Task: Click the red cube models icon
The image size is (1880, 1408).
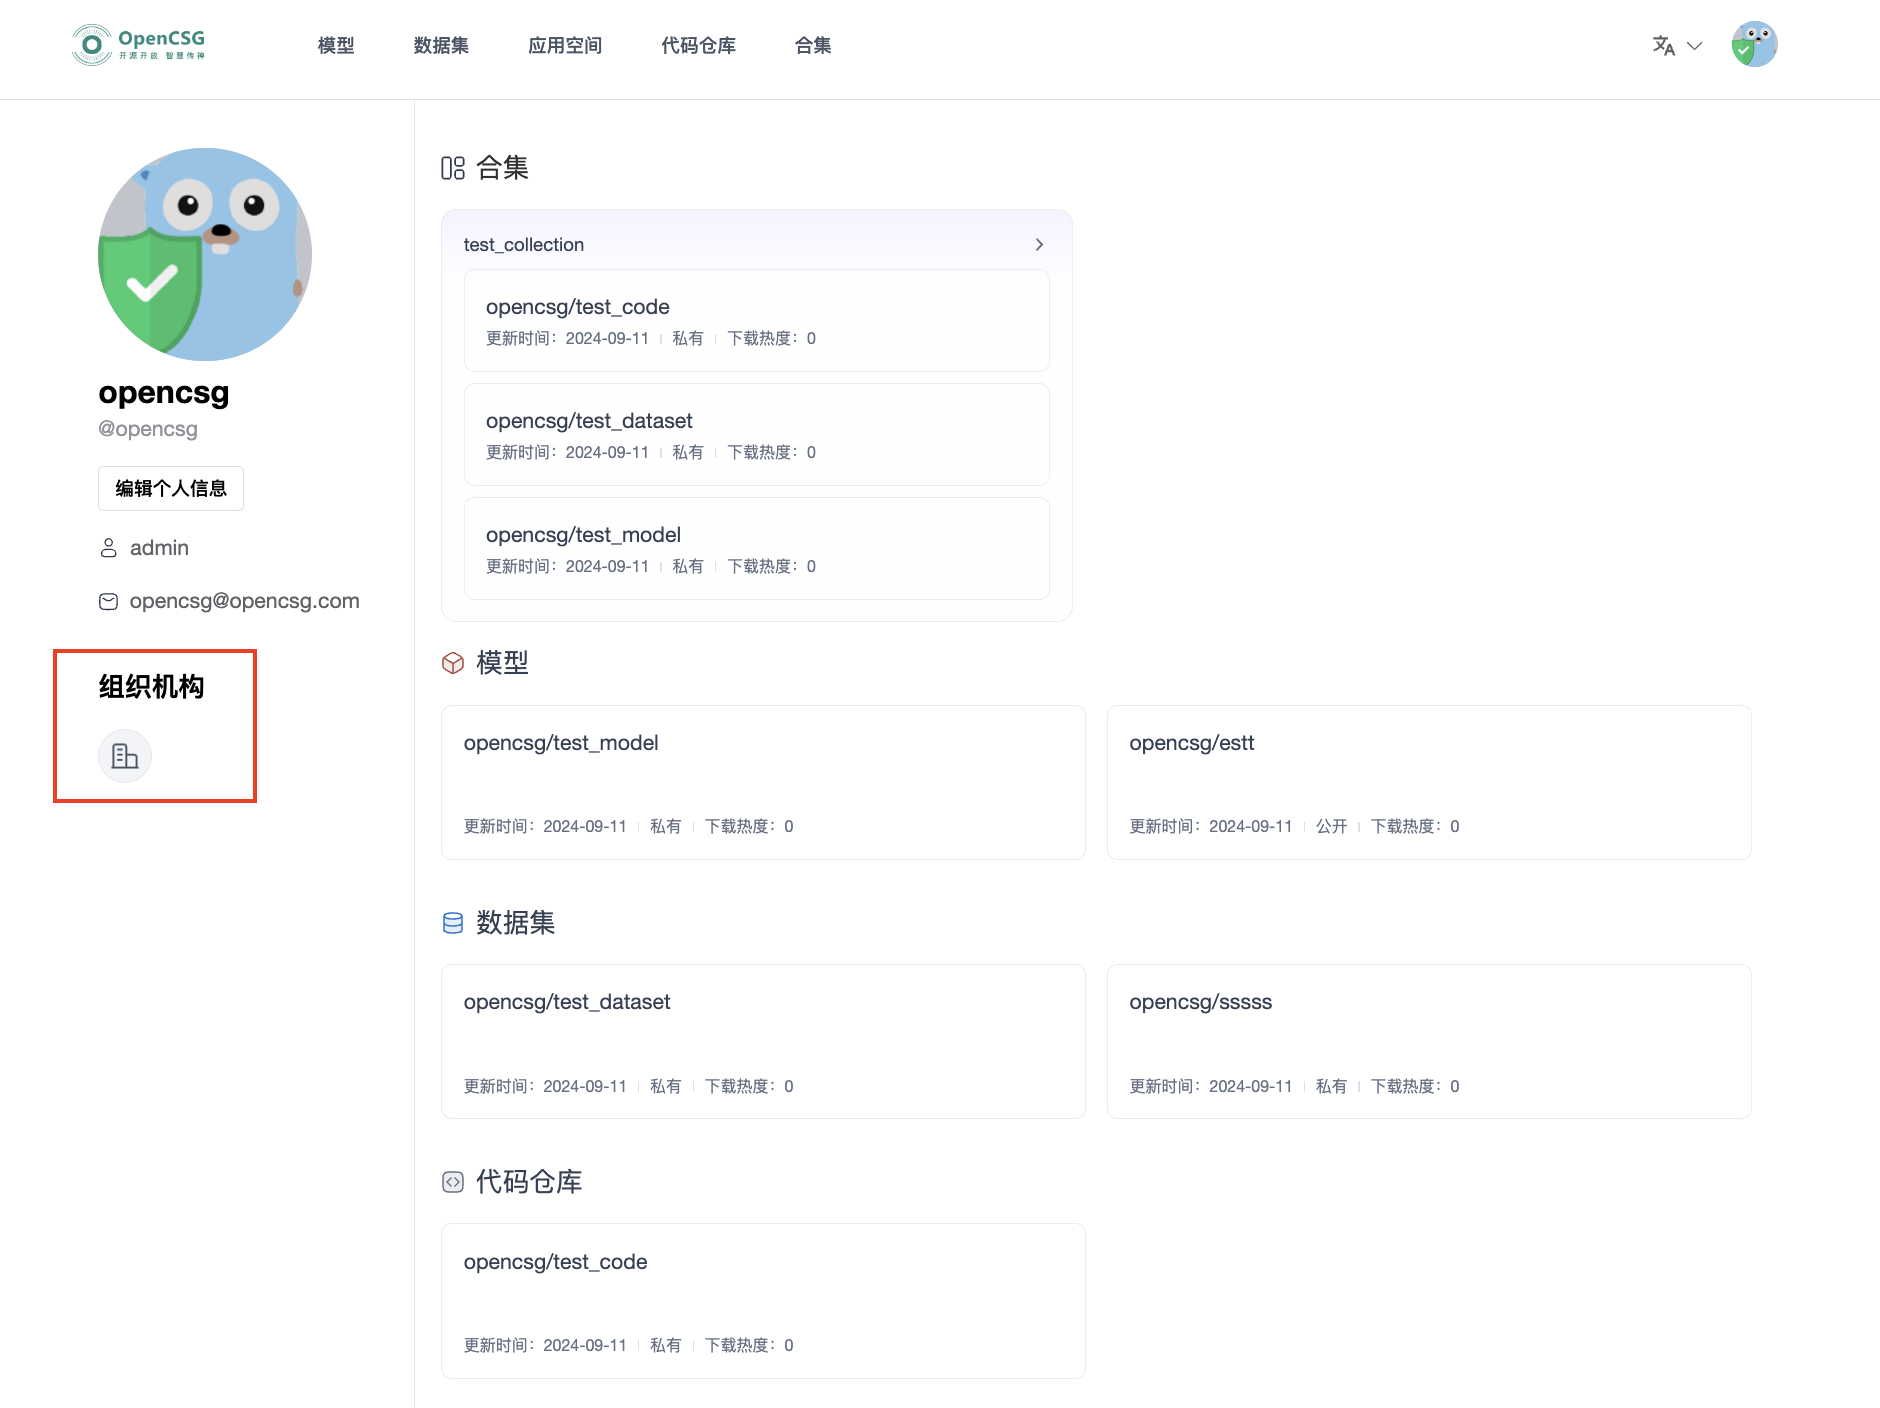Action: (453, 663)
